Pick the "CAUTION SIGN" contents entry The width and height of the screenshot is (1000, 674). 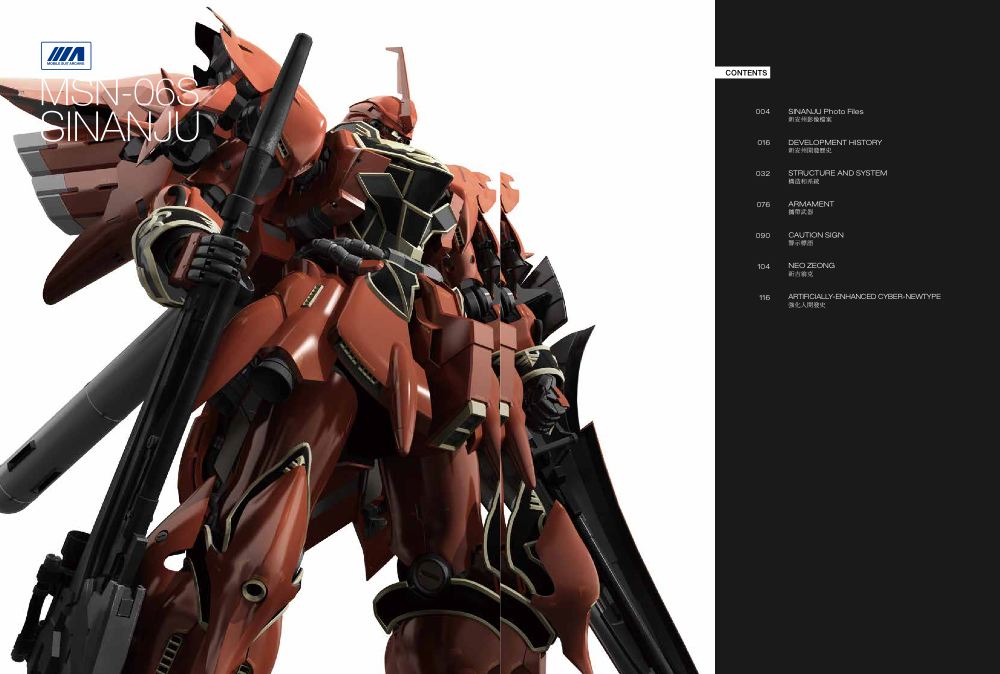pyautogui.click(x=816, y=235)
